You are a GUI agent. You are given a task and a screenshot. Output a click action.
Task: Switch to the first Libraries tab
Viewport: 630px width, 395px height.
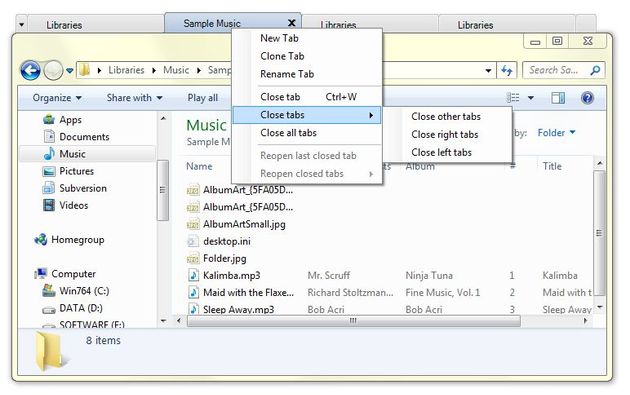(96, 25)
